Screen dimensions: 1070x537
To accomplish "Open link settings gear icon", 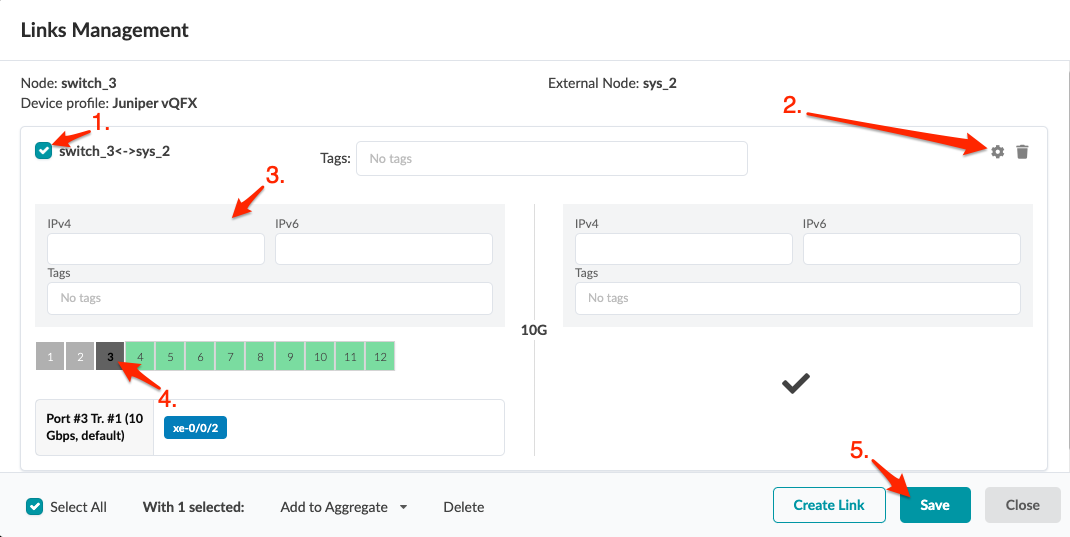I will pyautogui.click(x=997, y=152).
